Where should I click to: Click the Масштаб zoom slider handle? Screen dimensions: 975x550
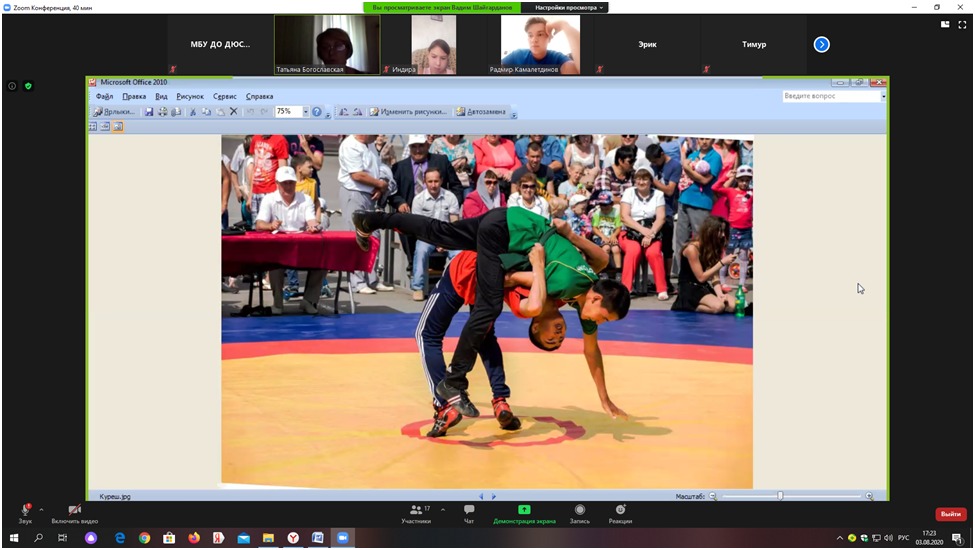pyautogui.click(x=780, y=496)
